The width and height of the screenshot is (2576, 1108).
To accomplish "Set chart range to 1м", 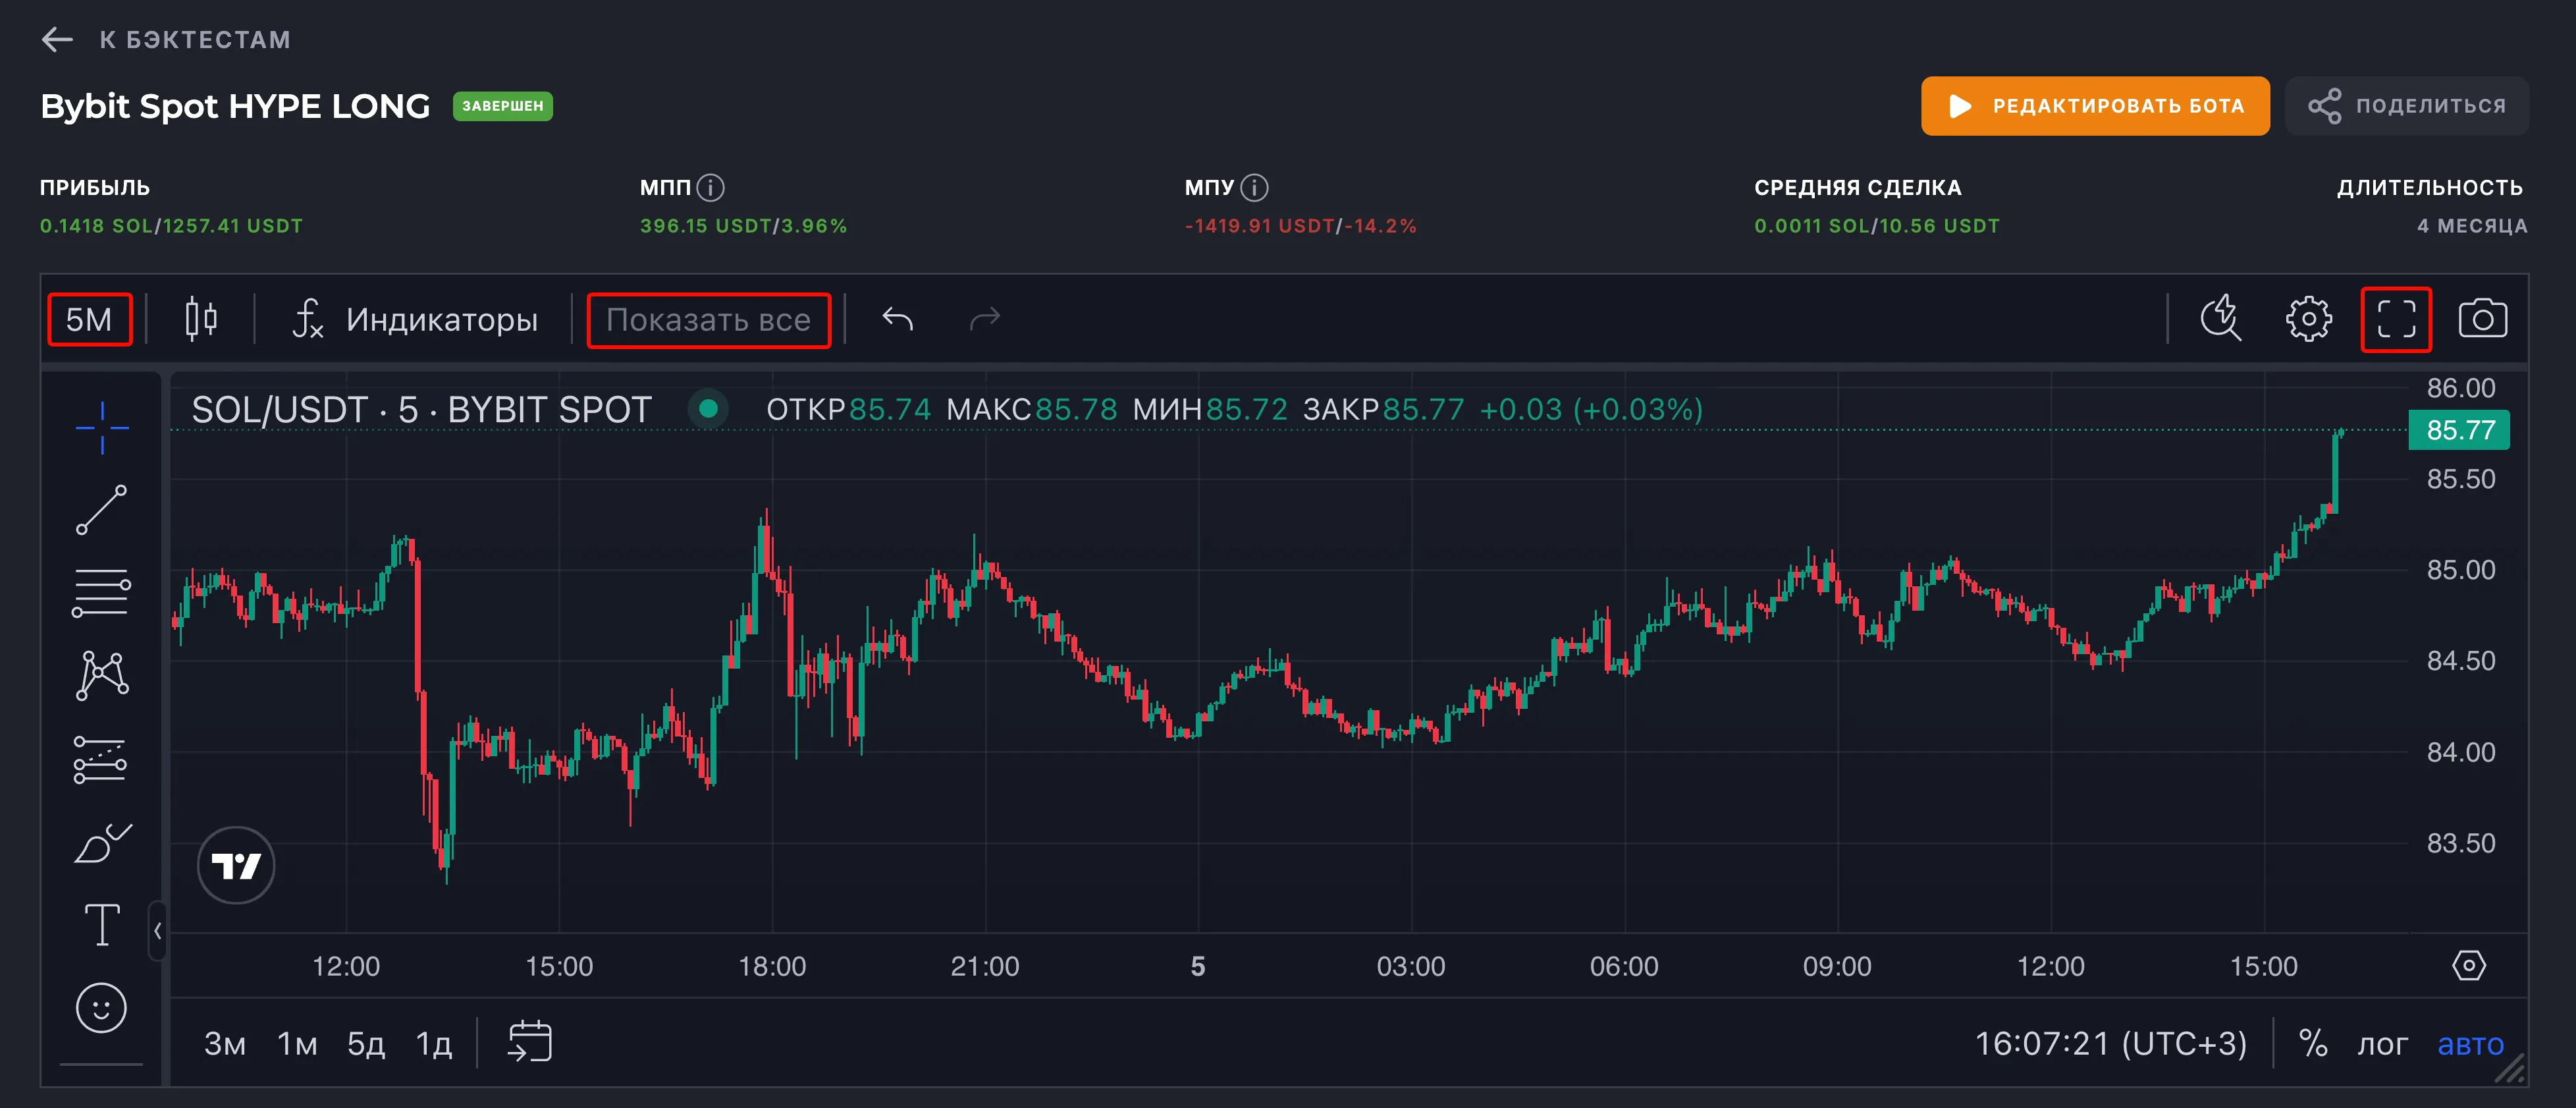I will [x=297, y=1044].
